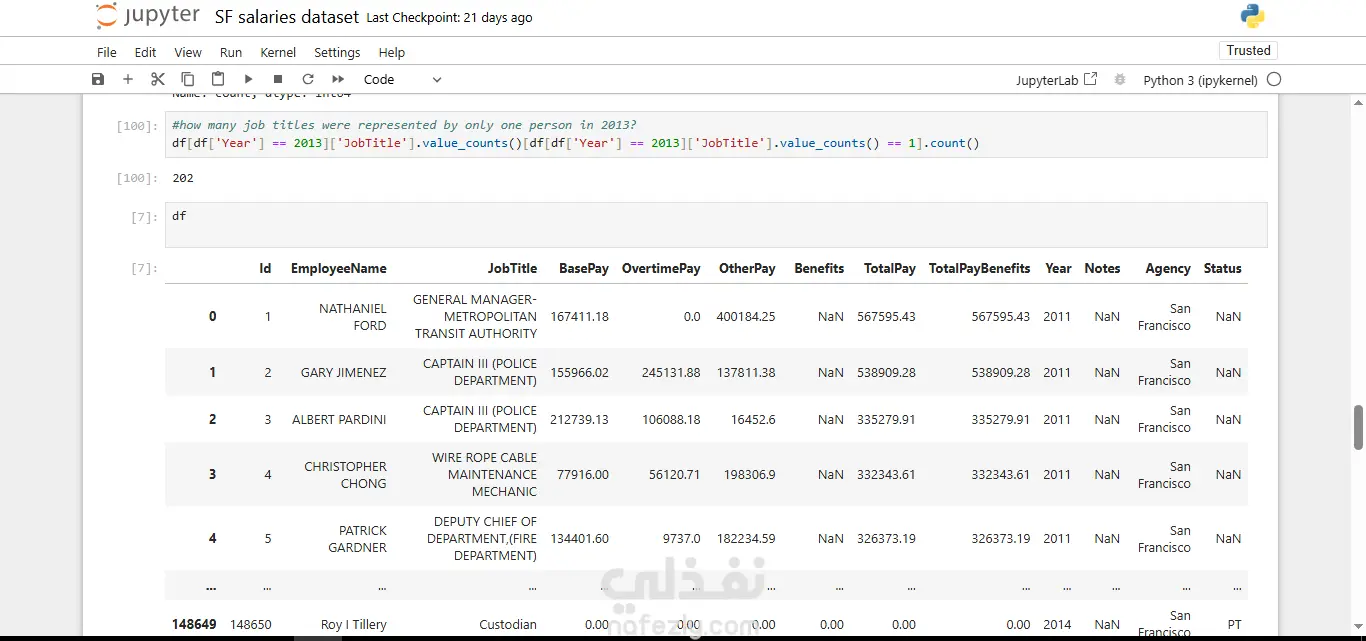1366x641 pixels.
Task: Copy the selected cell icon
Action: coord(187,79)
